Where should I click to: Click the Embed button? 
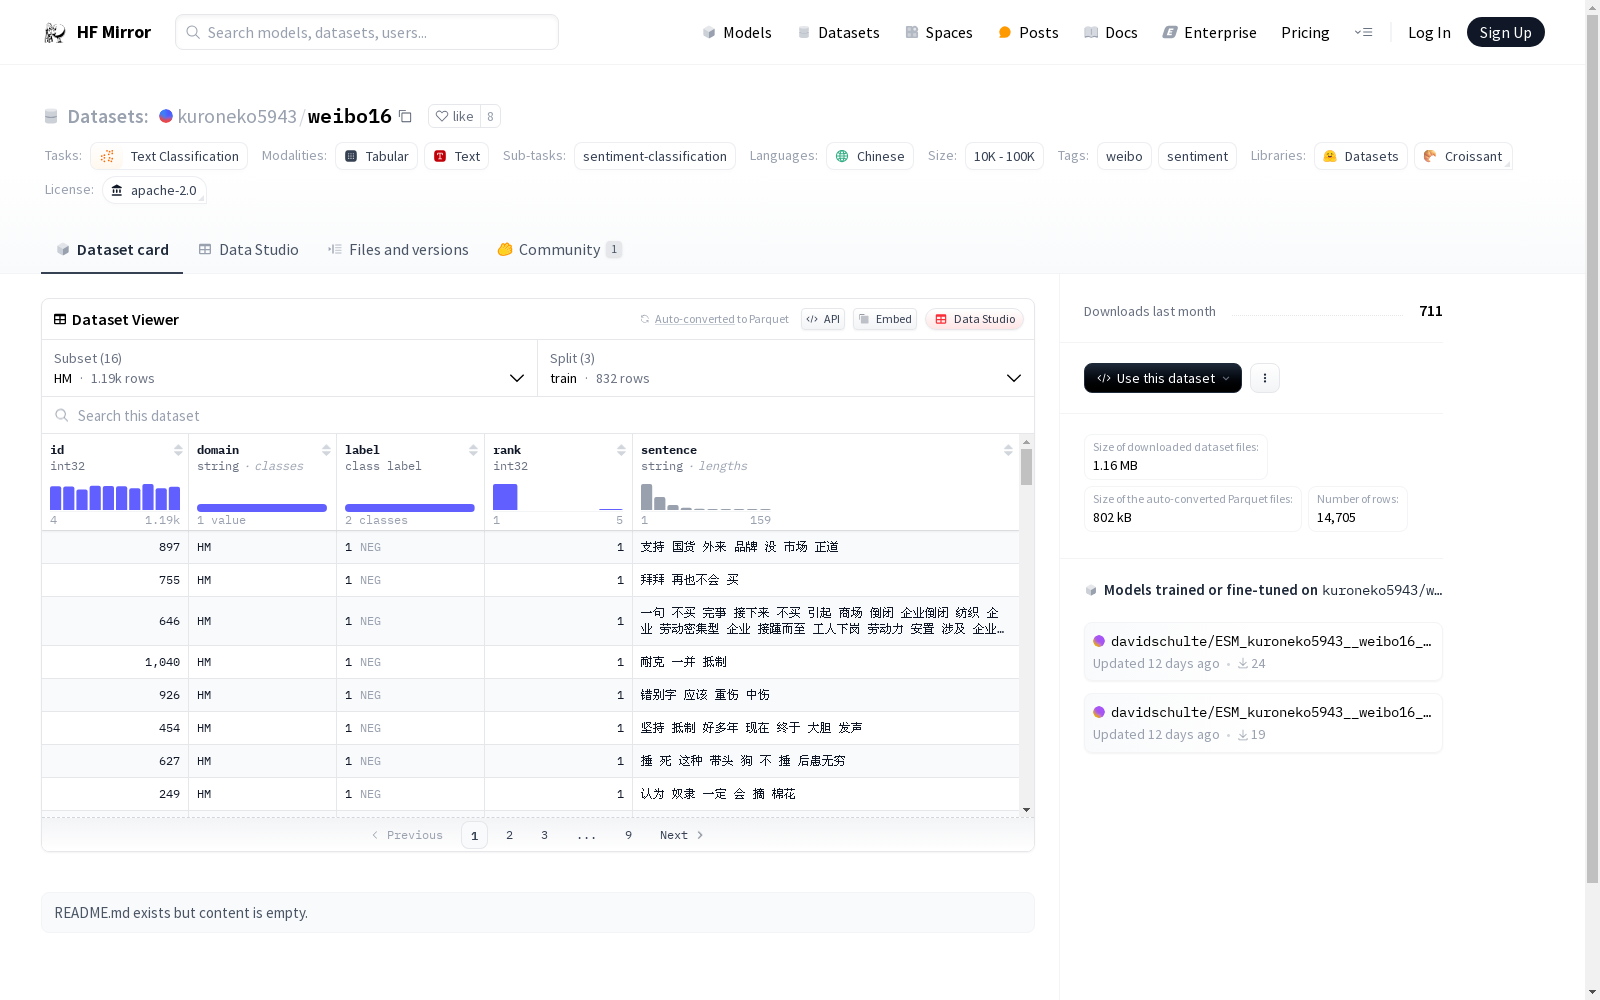(x=885, y=319)
